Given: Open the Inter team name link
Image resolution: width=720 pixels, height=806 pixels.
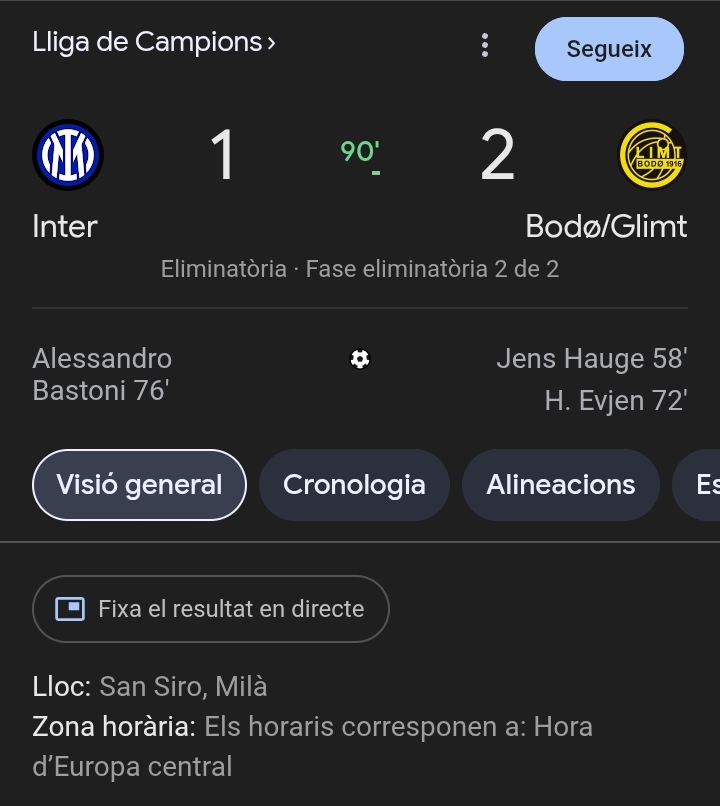Looking at the screenshot, I should (65, 227).
